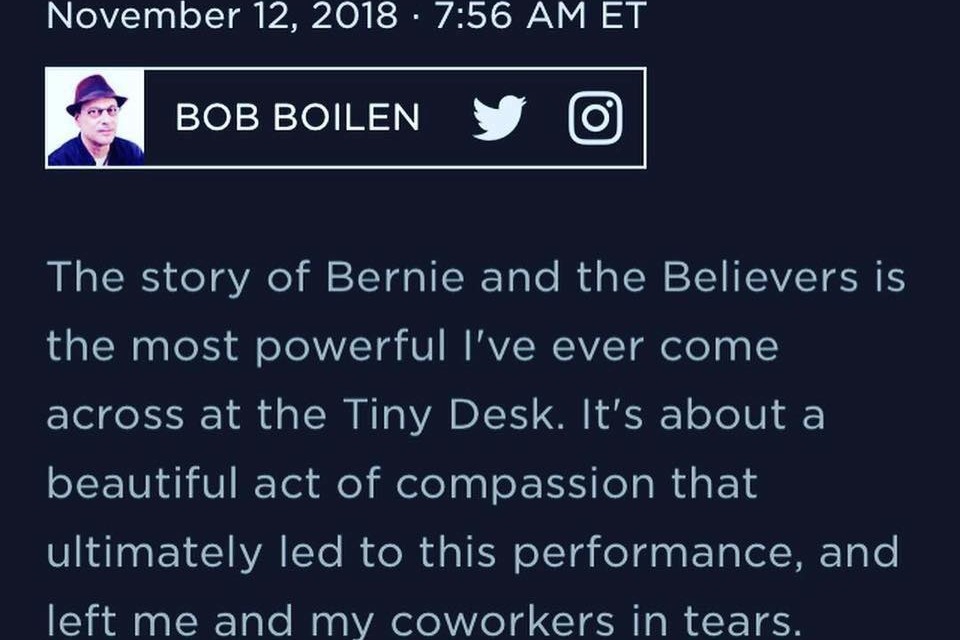This screenshot has width=960, height=640.
Task: Click the word 'ultimately' in the paragraph
Action: point(154,554)
